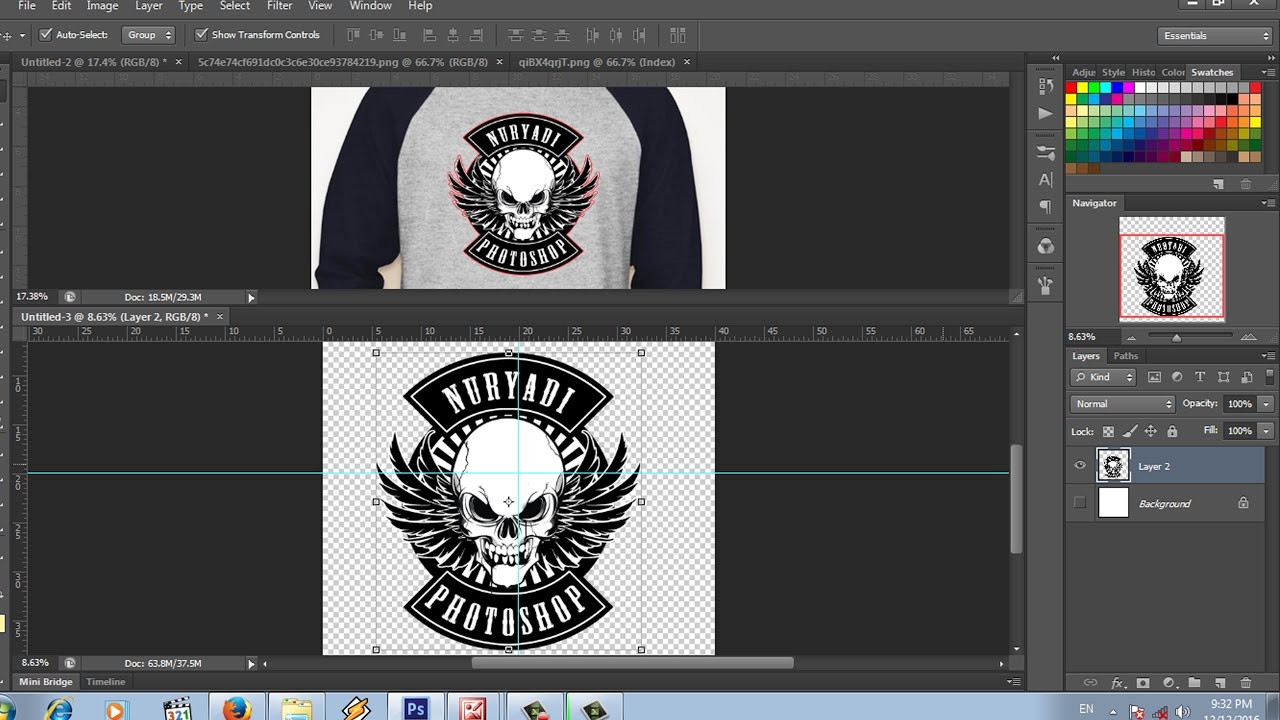The height and width of the screenshot is (720, 1280).
Task: Create new fill or adjustment layer
Action: pos(1169,683)
